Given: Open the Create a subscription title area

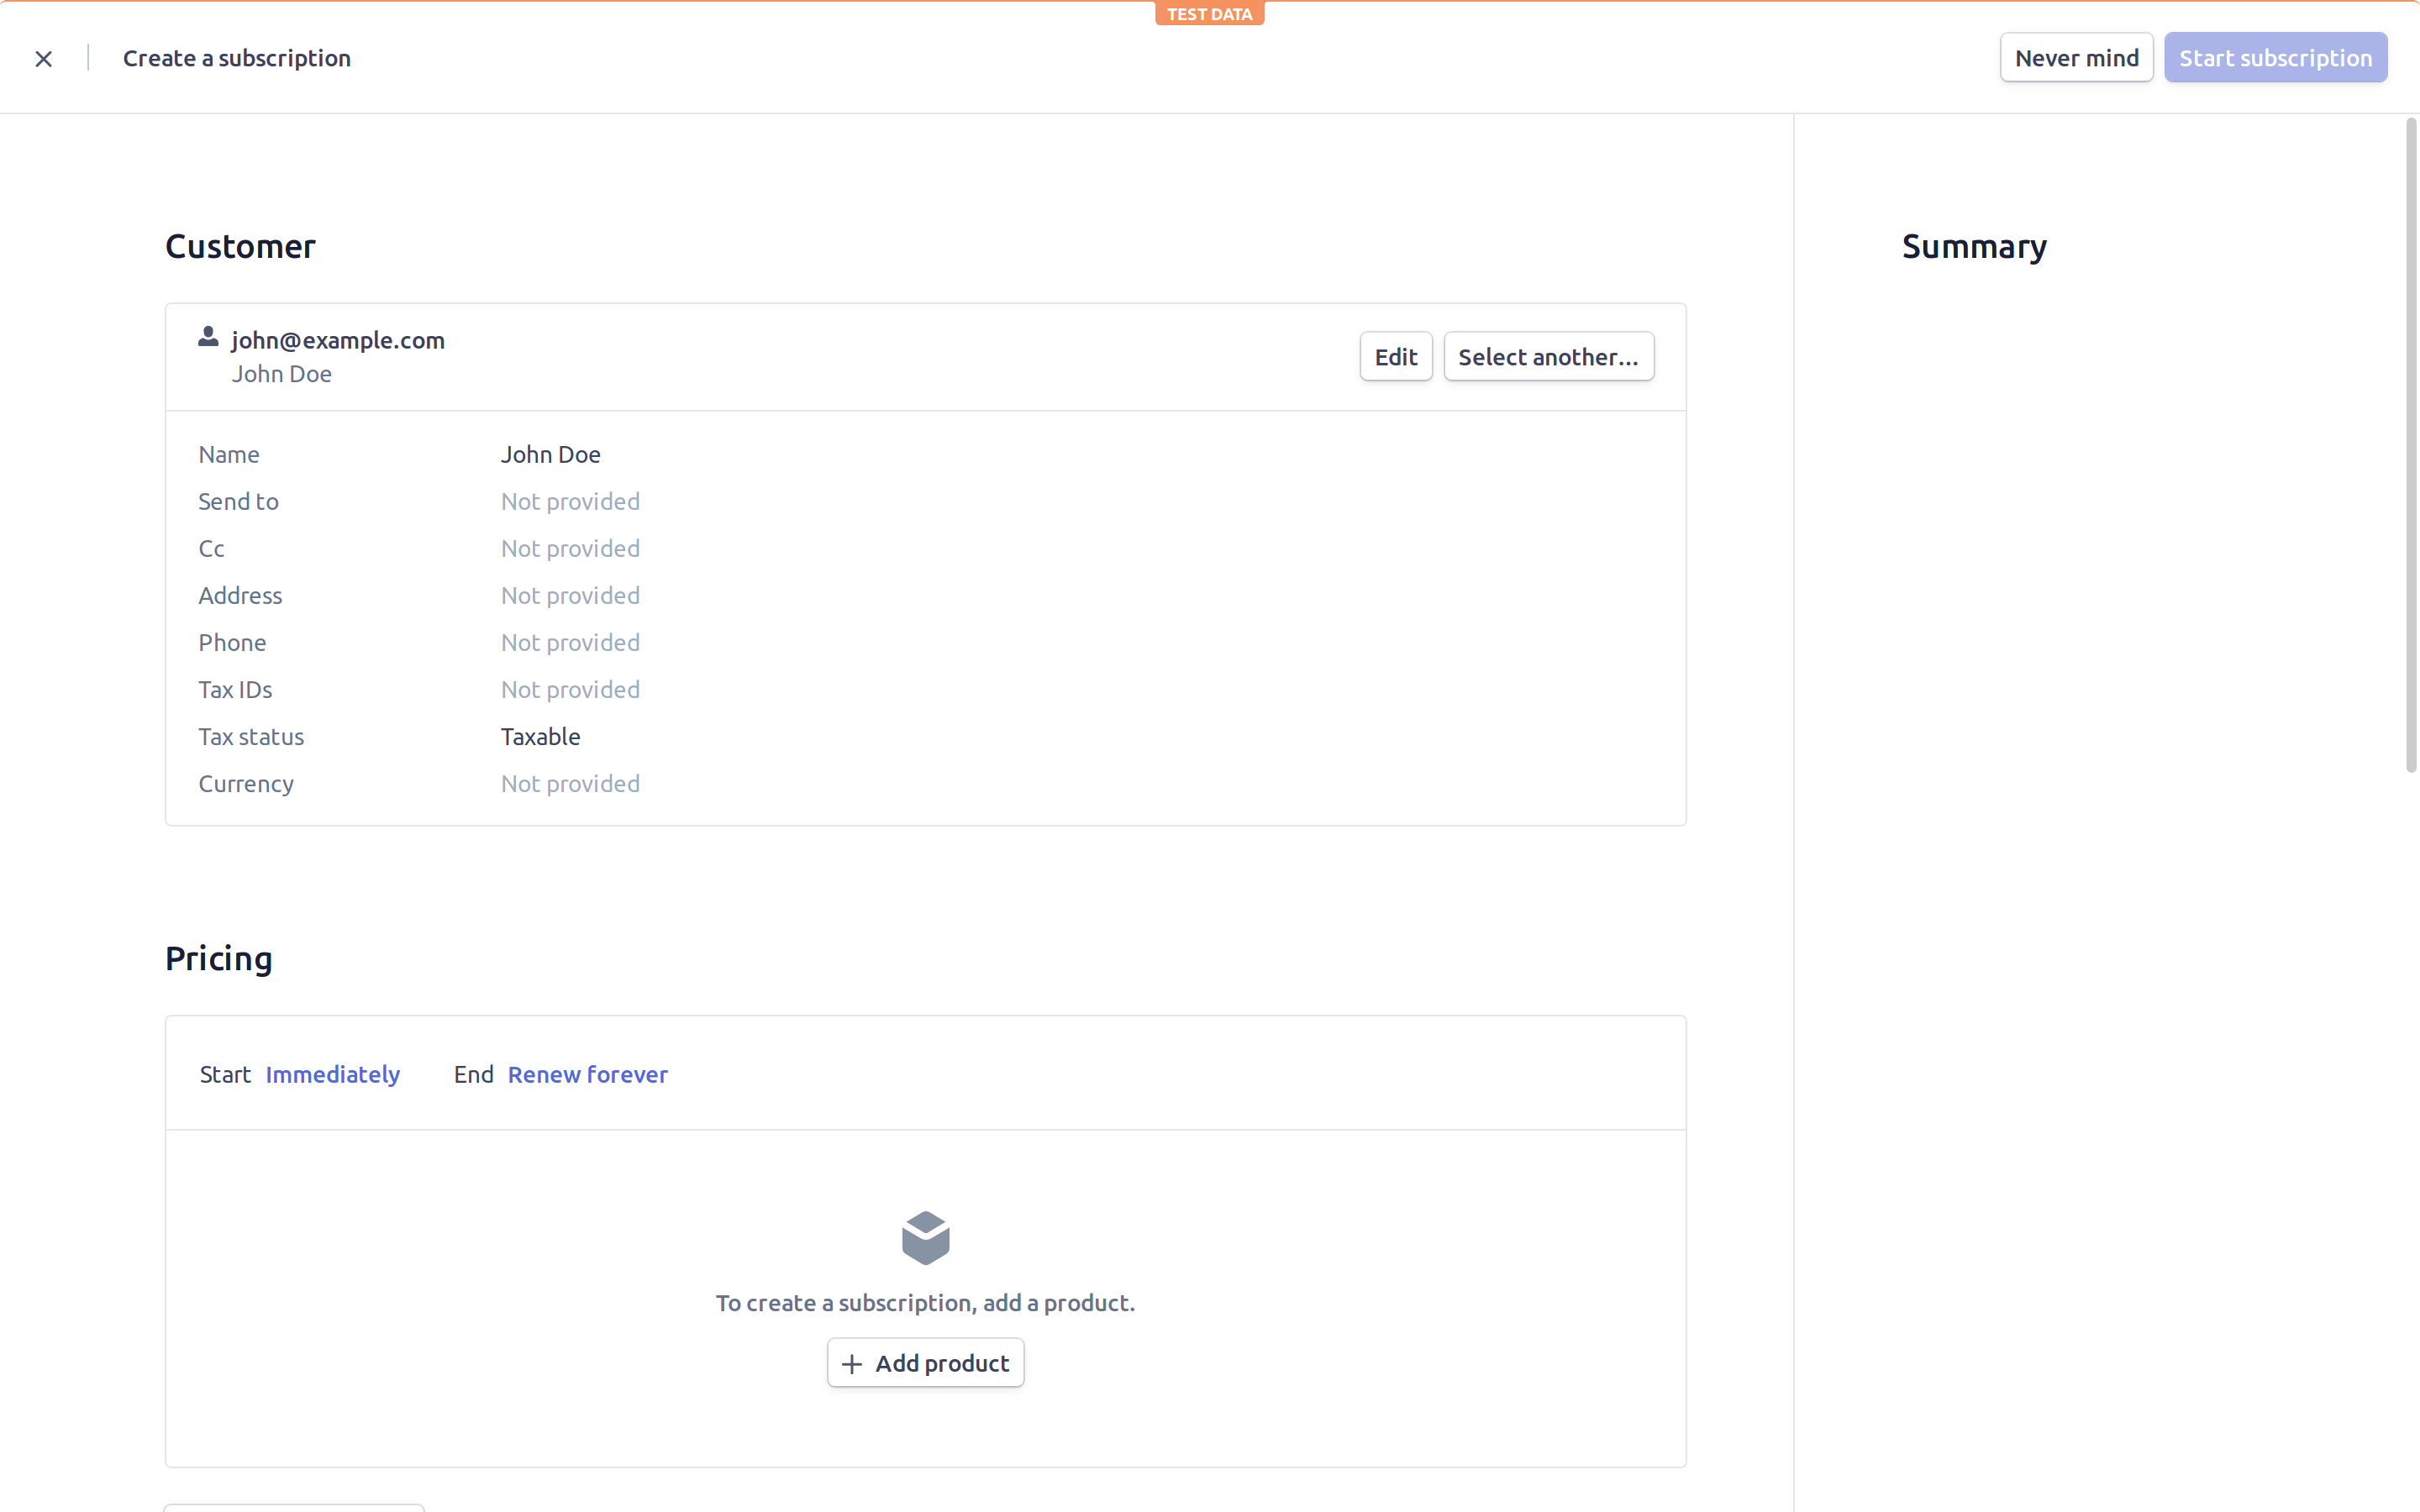Looking at the screenshot, I should 236,58.
